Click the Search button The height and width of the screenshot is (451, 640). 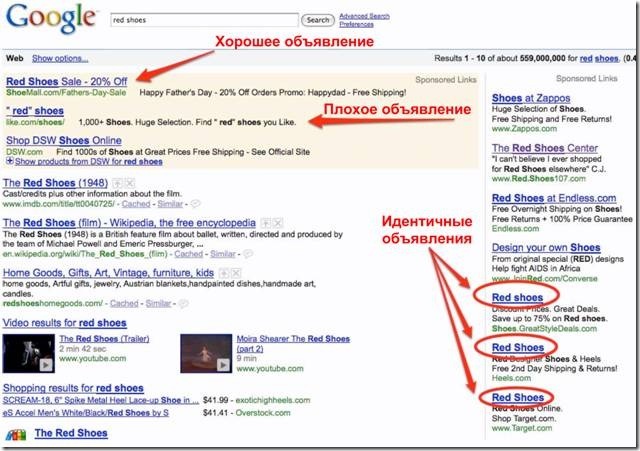[318, 20]
